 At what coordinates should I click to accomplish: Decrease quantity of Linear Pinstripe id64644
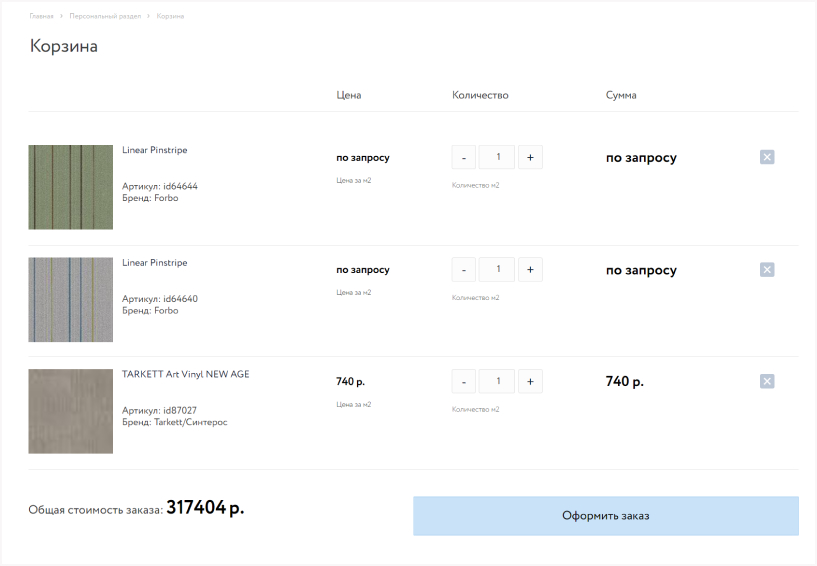point(464,157)
